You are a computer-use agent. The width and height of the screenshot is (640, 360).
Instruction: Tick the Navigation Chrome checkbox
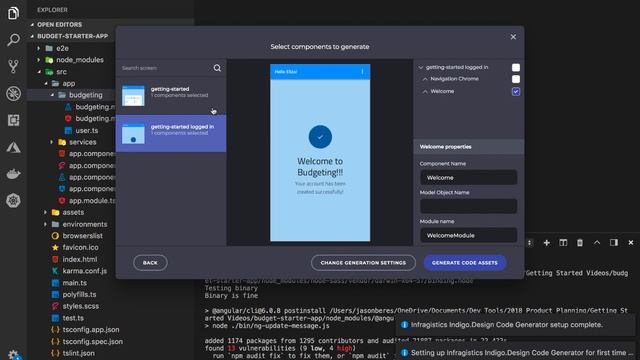point(516,79)
